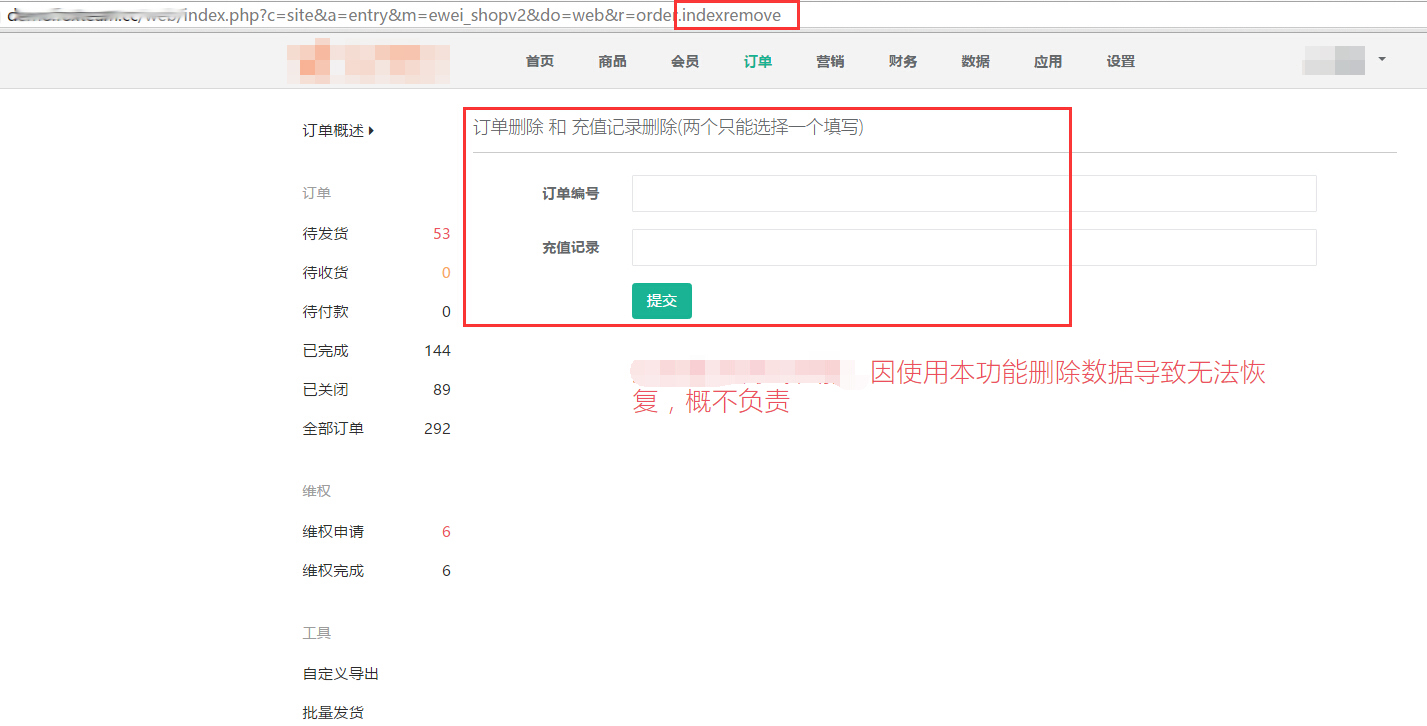1427x726 pixels.
Task: Open 维权申请 in the sidebar
Action: coord(333,532)
